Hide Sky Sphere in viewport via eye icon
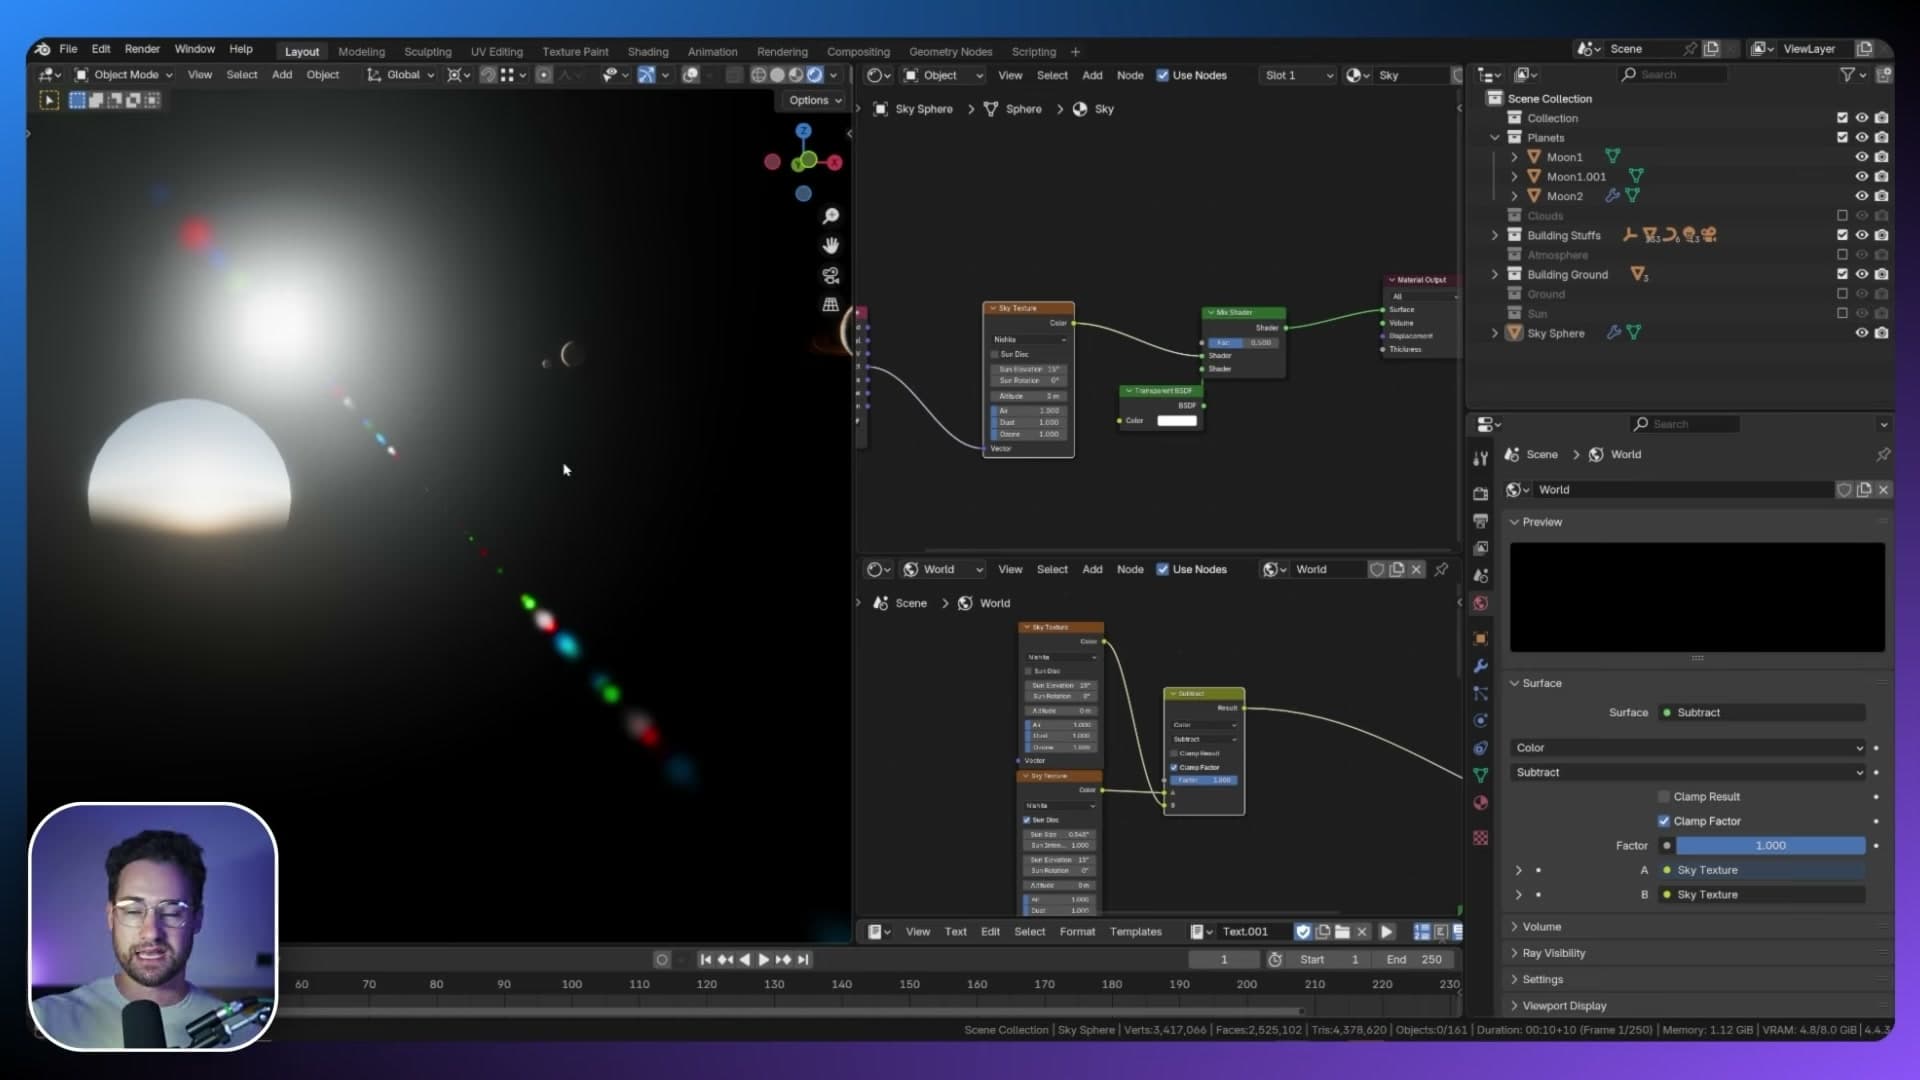Viewport: 1920px width, 1080px height. pos(1862,333)
